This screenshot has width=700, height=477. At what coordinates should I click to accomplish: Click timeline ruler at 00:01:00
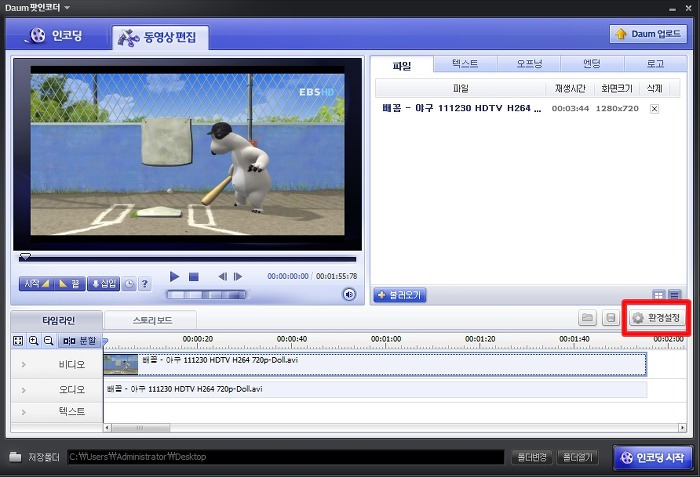pos(386,339)
